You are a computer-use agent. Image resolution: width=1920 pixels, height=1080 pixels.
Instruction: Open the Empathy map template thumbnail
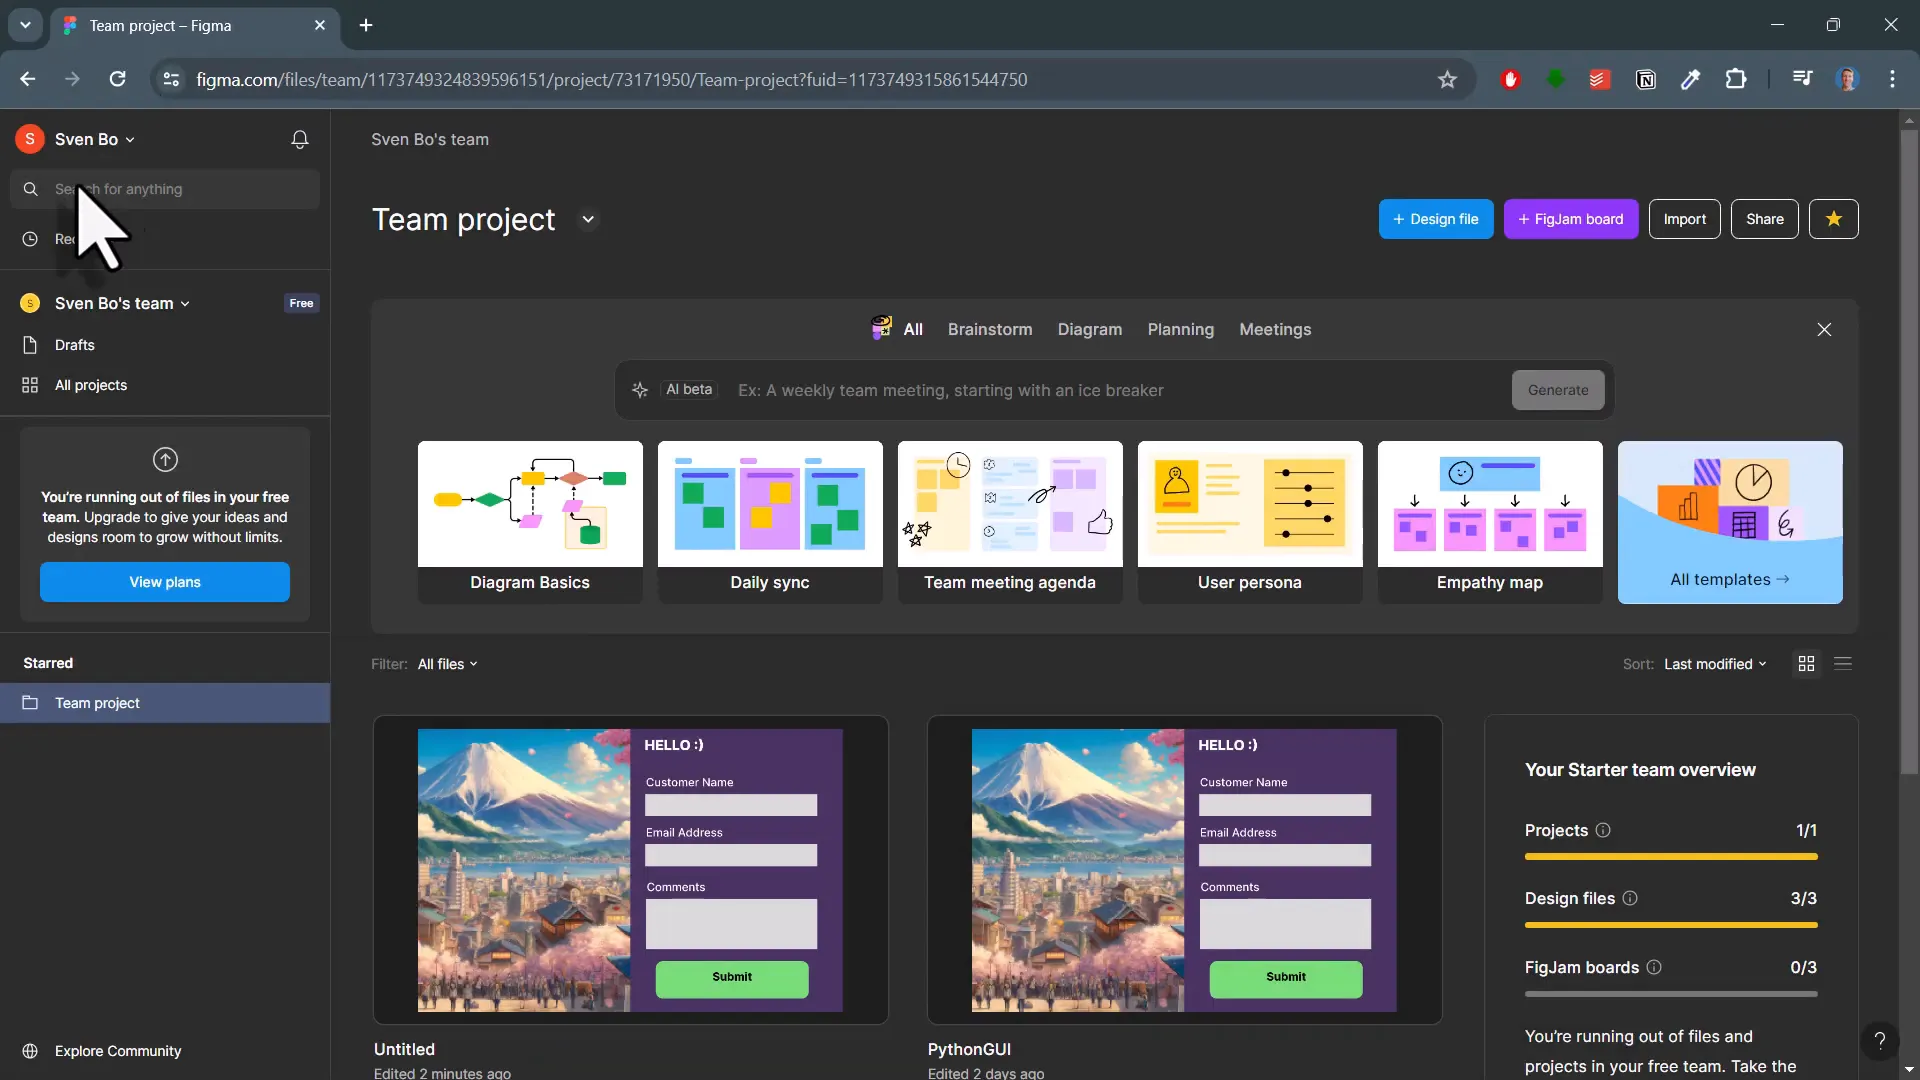pyautogui.click(x=1489, y=505)
